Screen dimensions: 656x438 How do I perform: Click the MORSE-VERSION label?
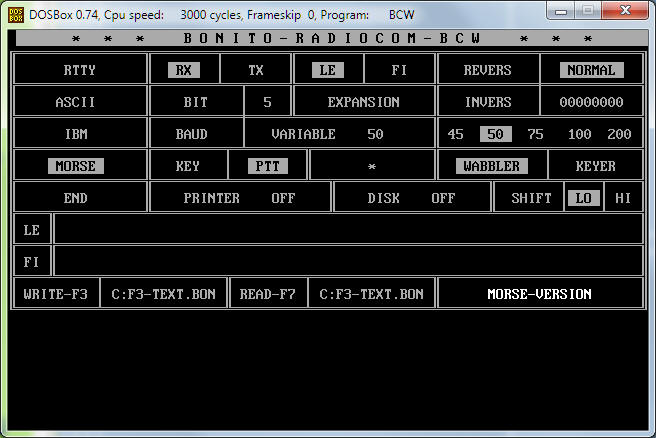[x=540, y=294]
